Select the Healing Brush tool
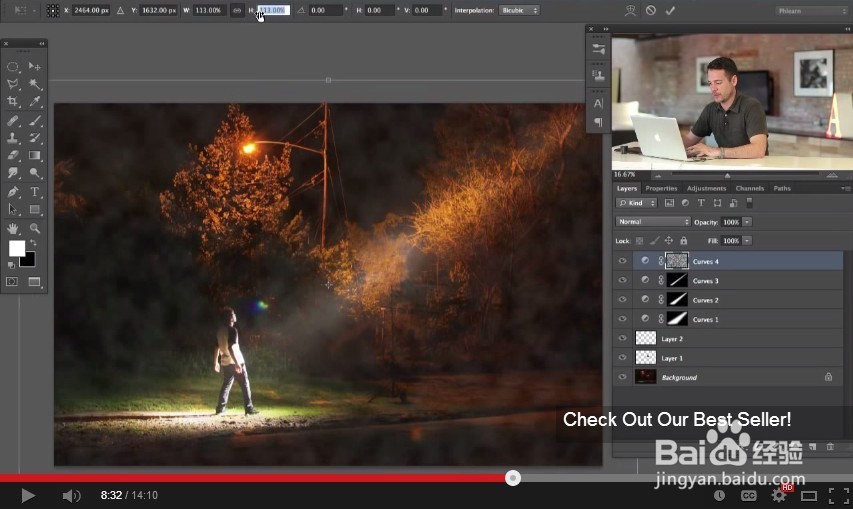The width and height of the screenshot is (853, 509). [x=13, y=121]
